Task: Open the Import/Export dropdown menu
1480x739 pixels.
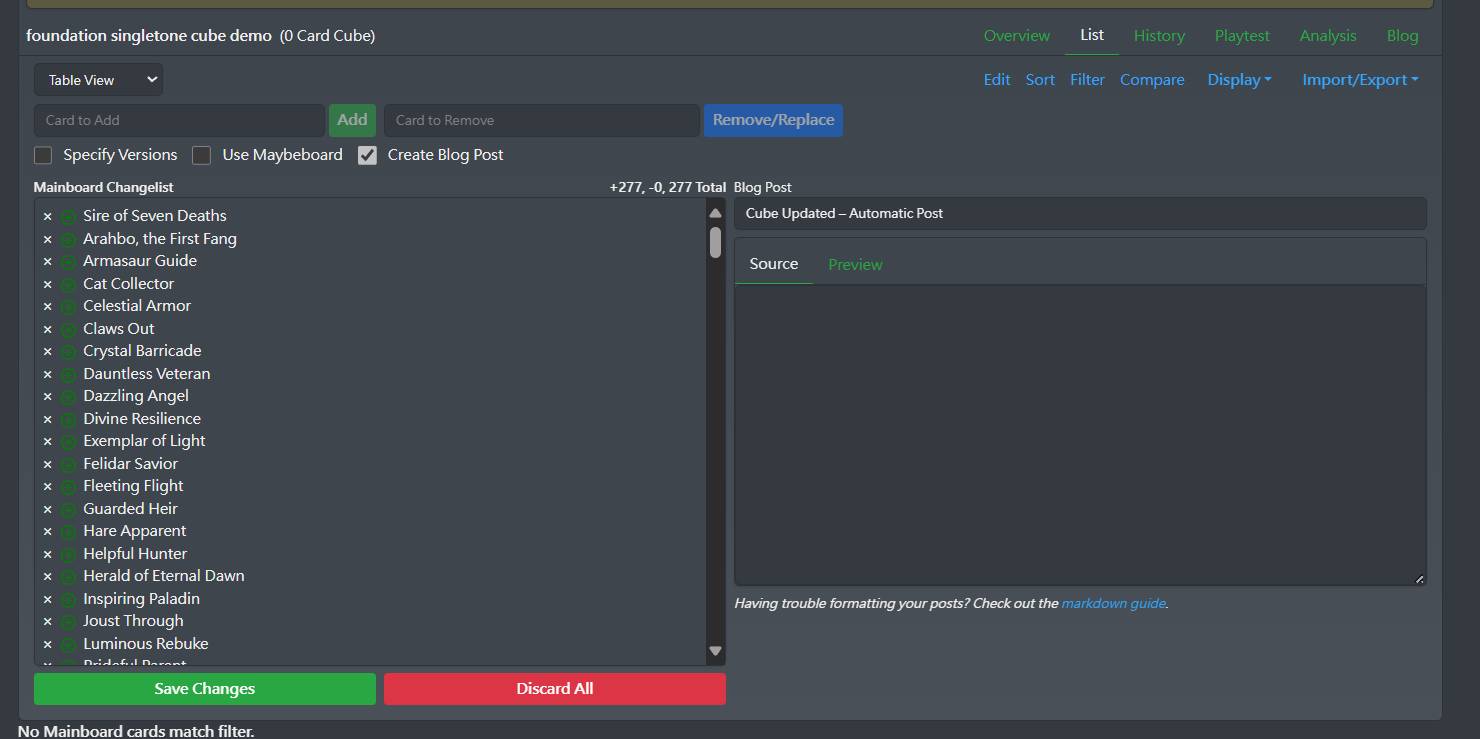Action: coord(1360,80)
